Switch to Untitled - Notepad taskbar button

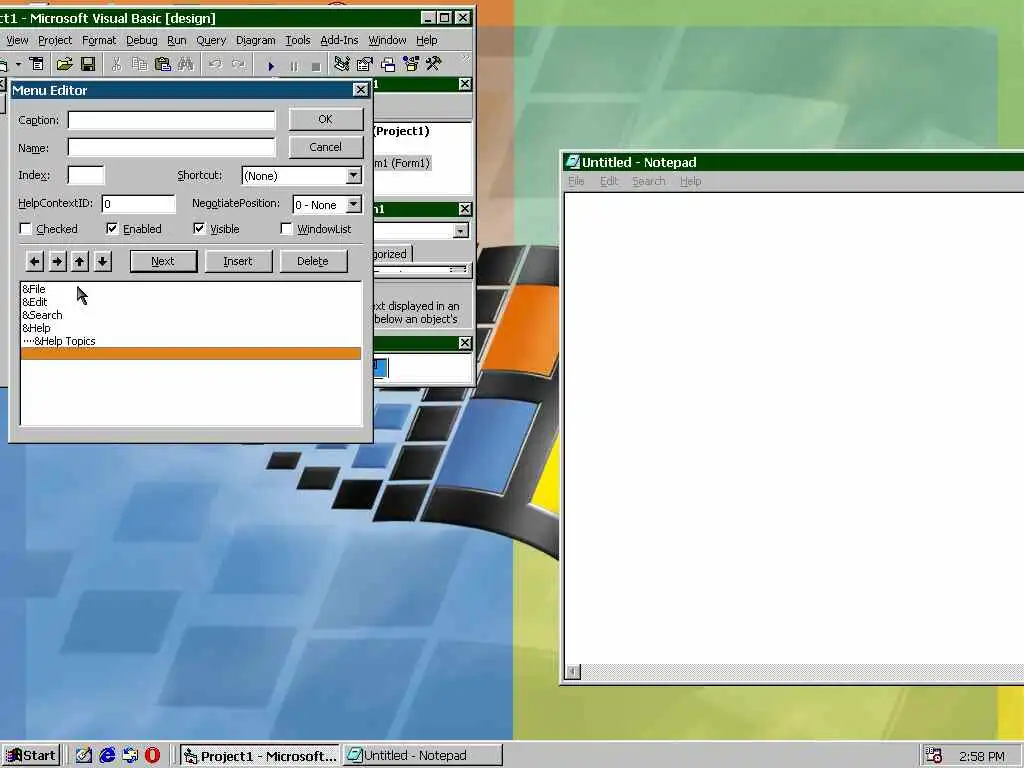point(423,756)
